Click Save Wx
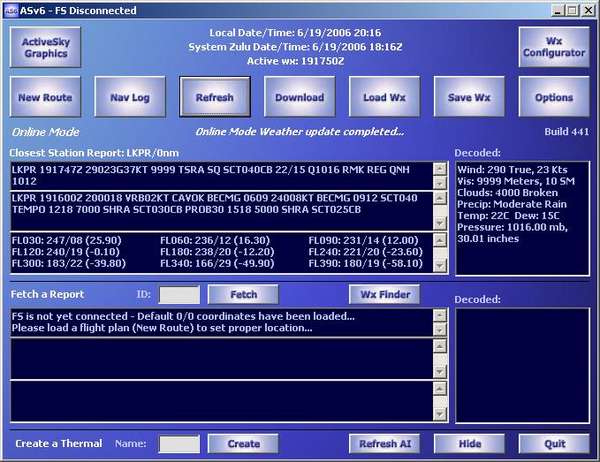This screenshot has width=600, height=462. (x=469, y=97)
